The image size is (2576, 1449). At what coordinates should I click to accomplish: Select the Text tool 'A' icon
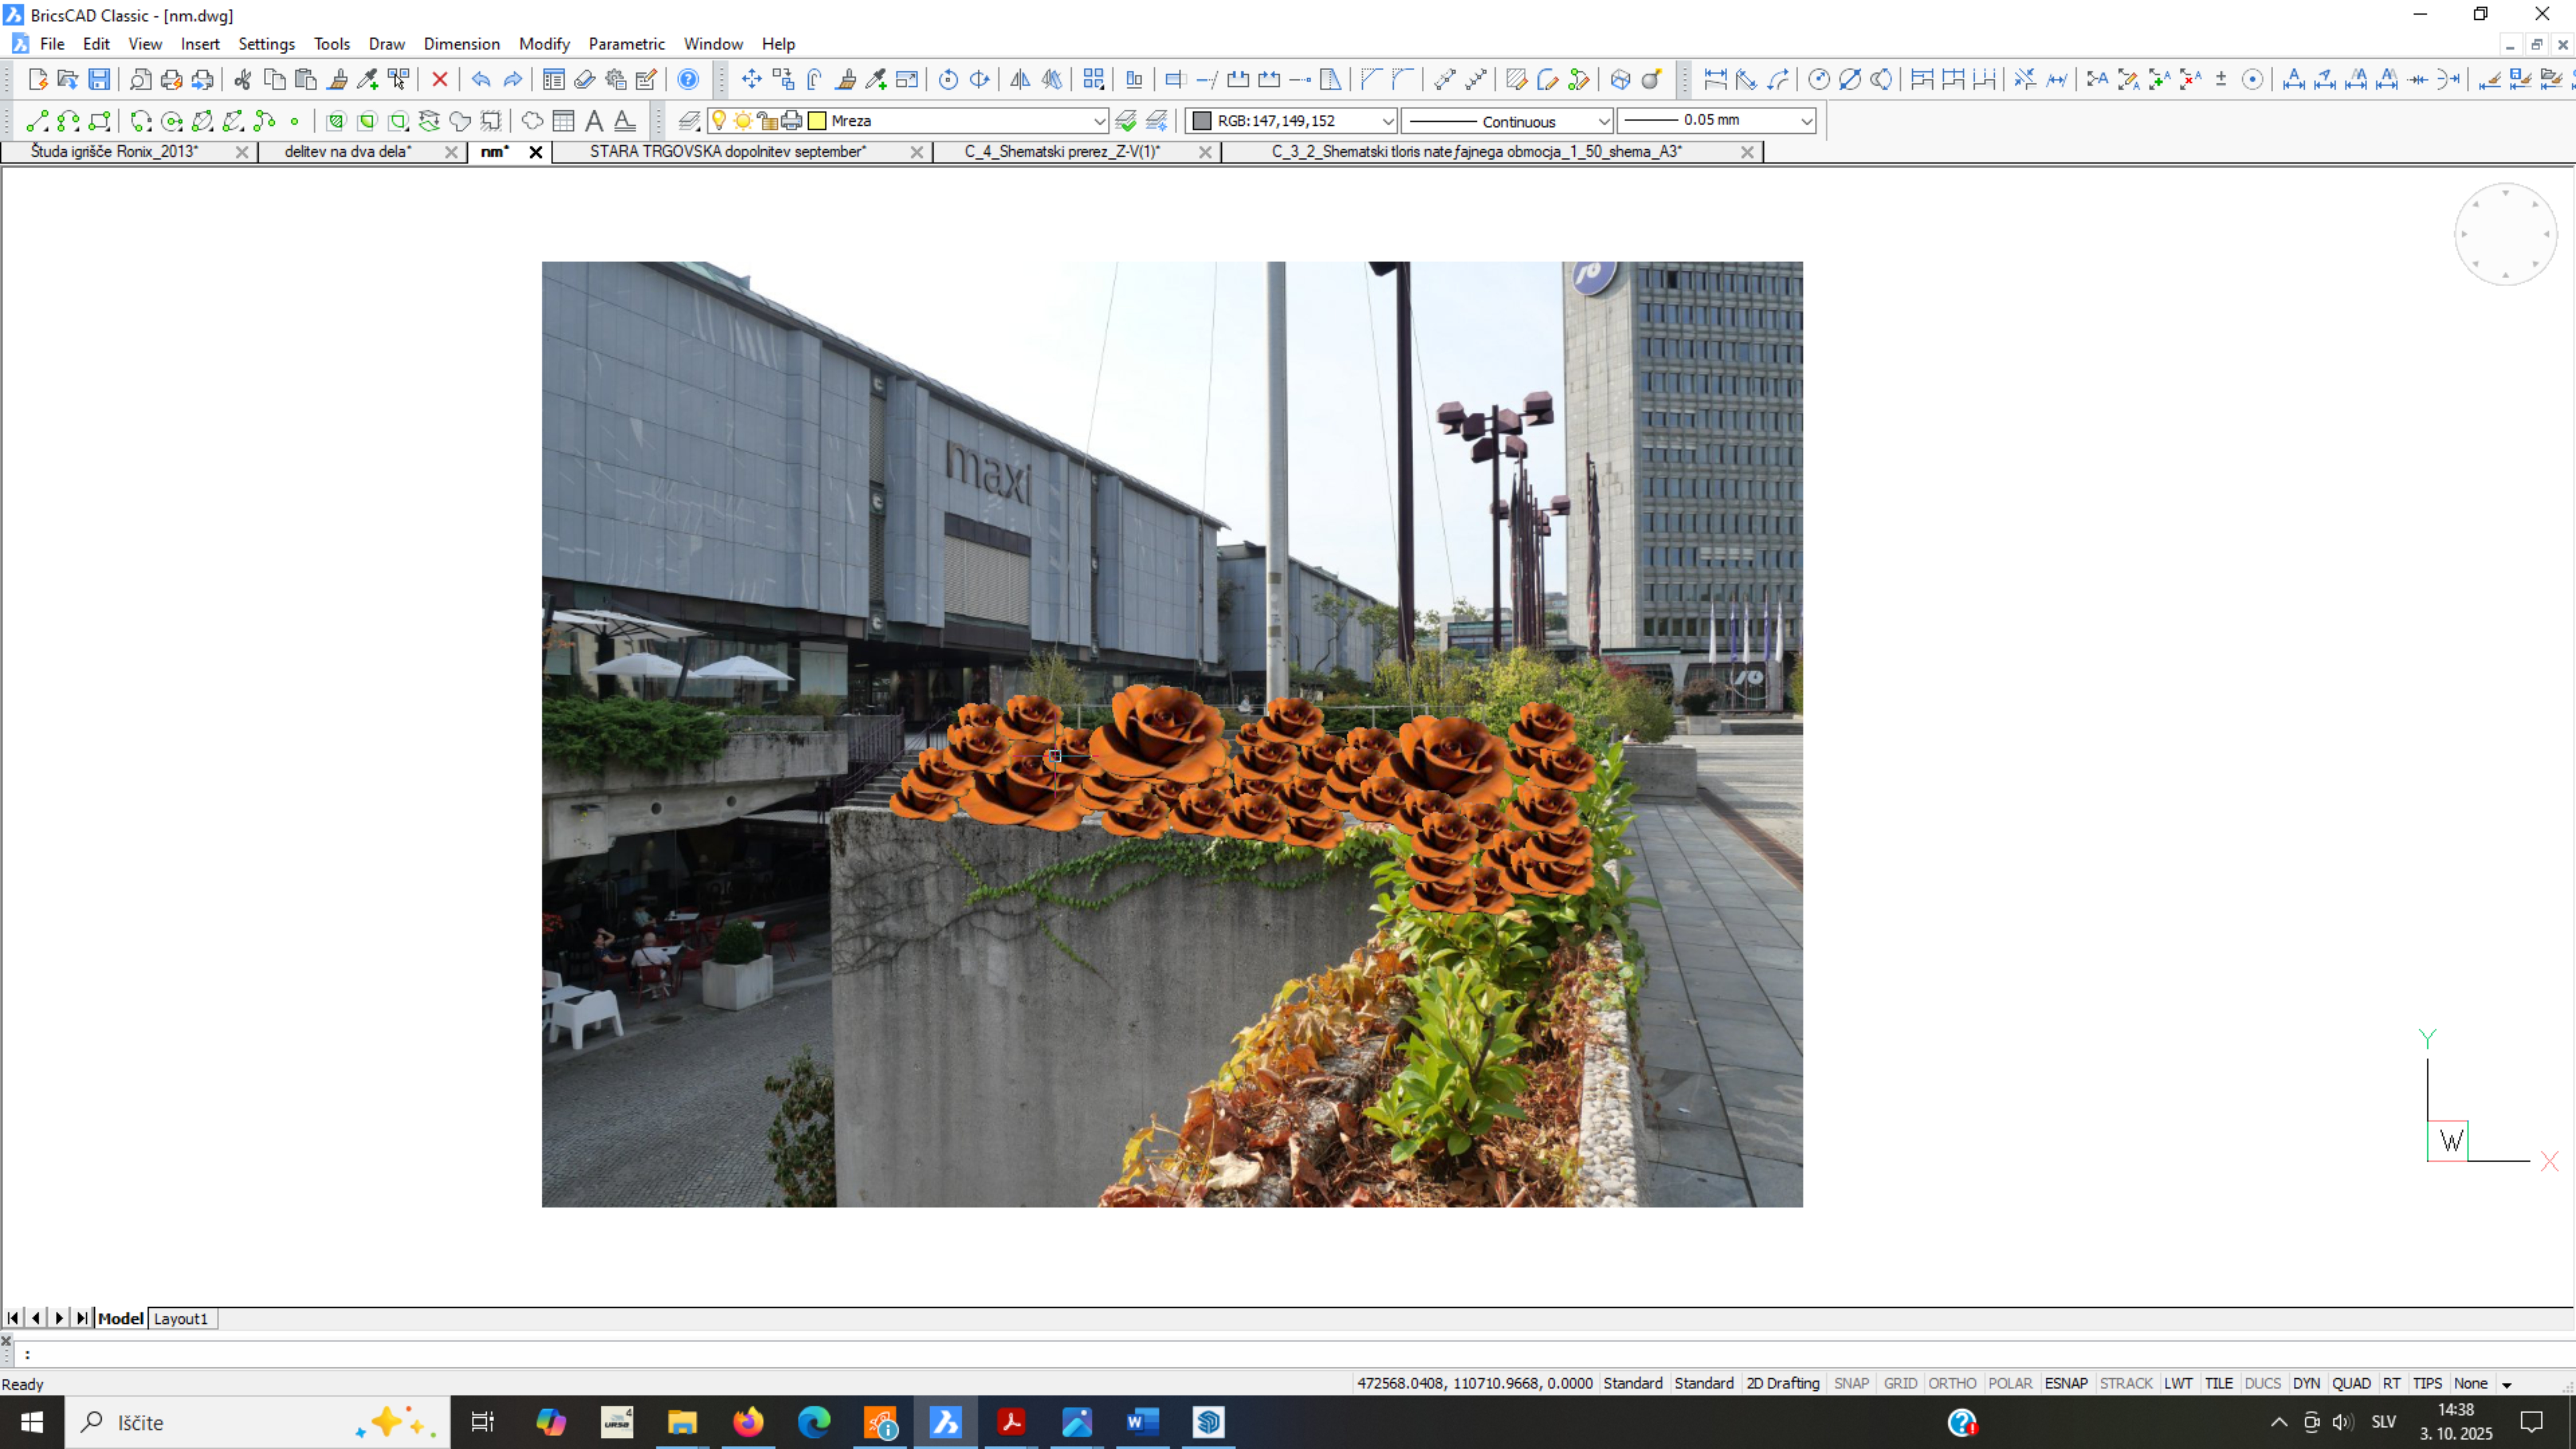coord(594,121)
